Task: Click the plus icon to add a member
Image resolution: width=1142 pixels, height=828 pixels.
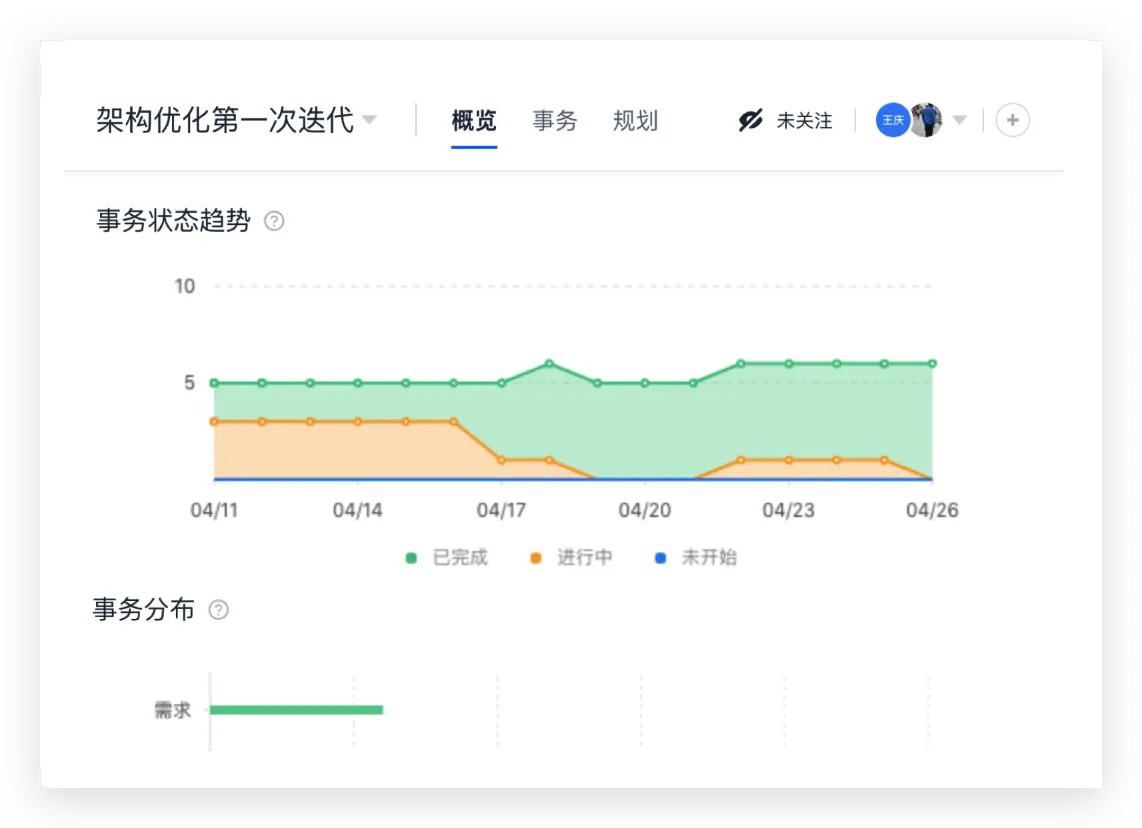Action: coord(1012,119)
